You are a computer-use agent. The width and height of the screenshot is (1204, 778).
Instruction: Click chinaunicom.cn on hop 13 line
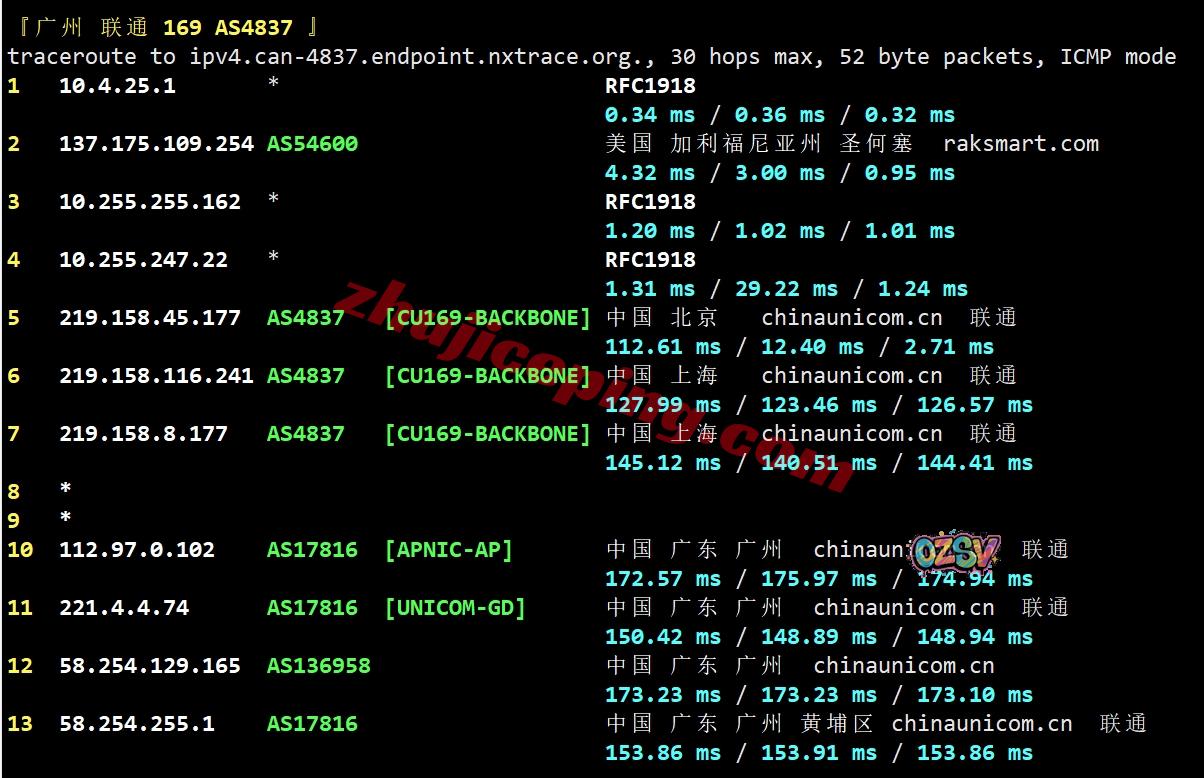point(982,724)
